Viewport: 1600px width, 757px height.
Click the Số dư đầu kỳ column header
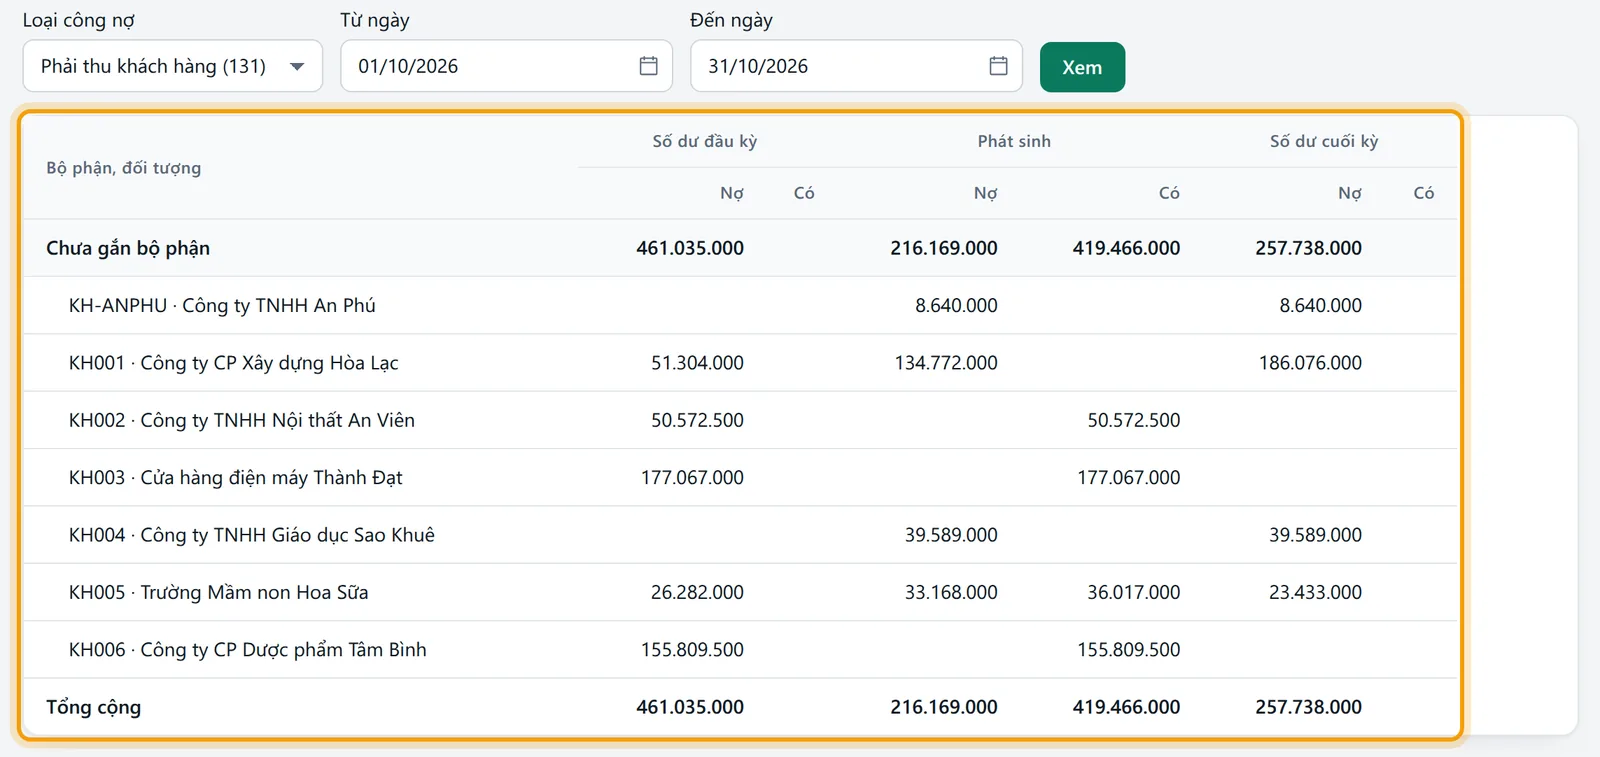tap(705, 141)
